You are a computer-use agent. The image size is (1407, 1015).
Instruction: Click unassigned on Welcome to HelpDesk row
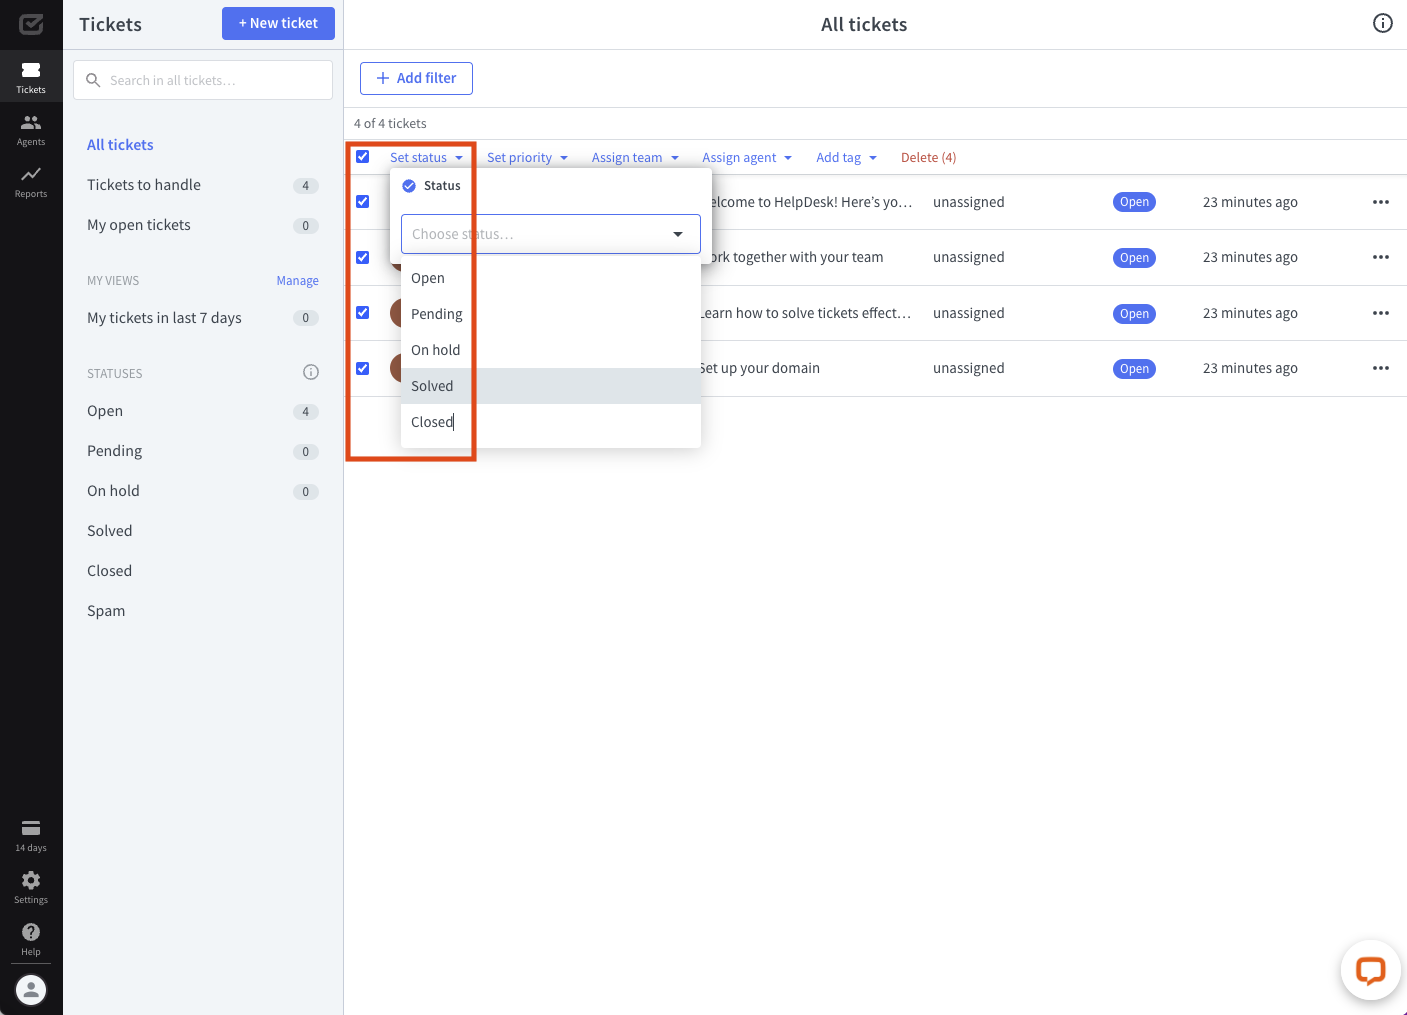pos(969,202)
